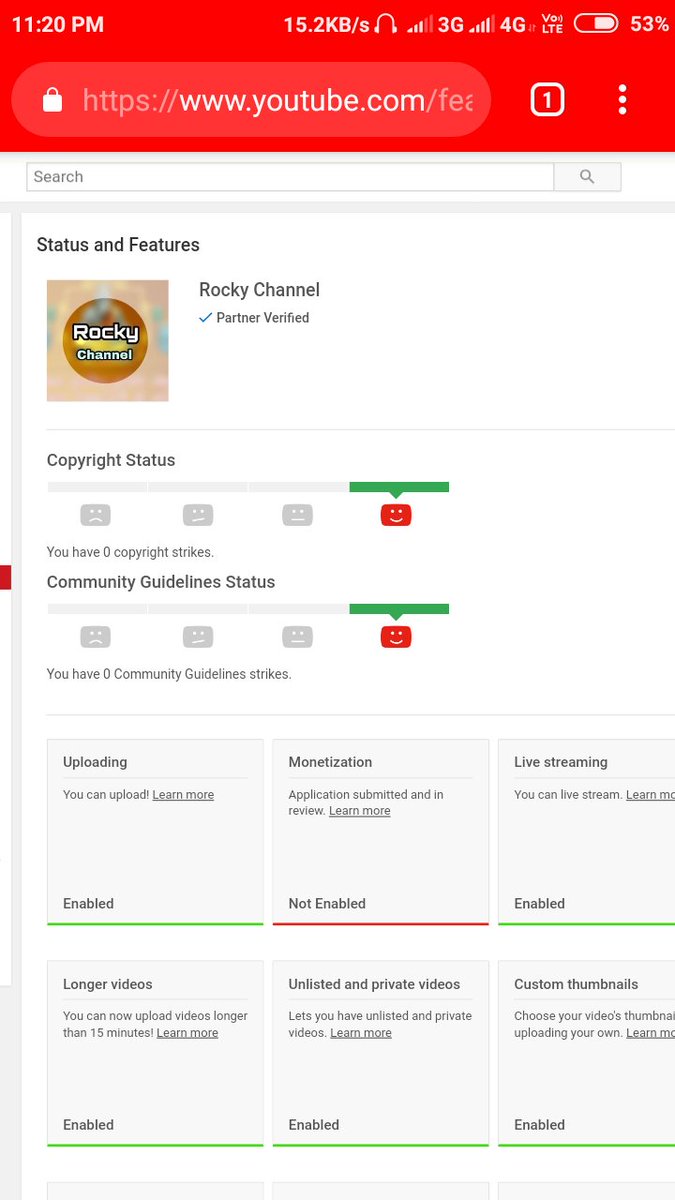The image size is (675, 1200).
Task: Tap the youtube.com URL address bar
Action: coord(251,99)
